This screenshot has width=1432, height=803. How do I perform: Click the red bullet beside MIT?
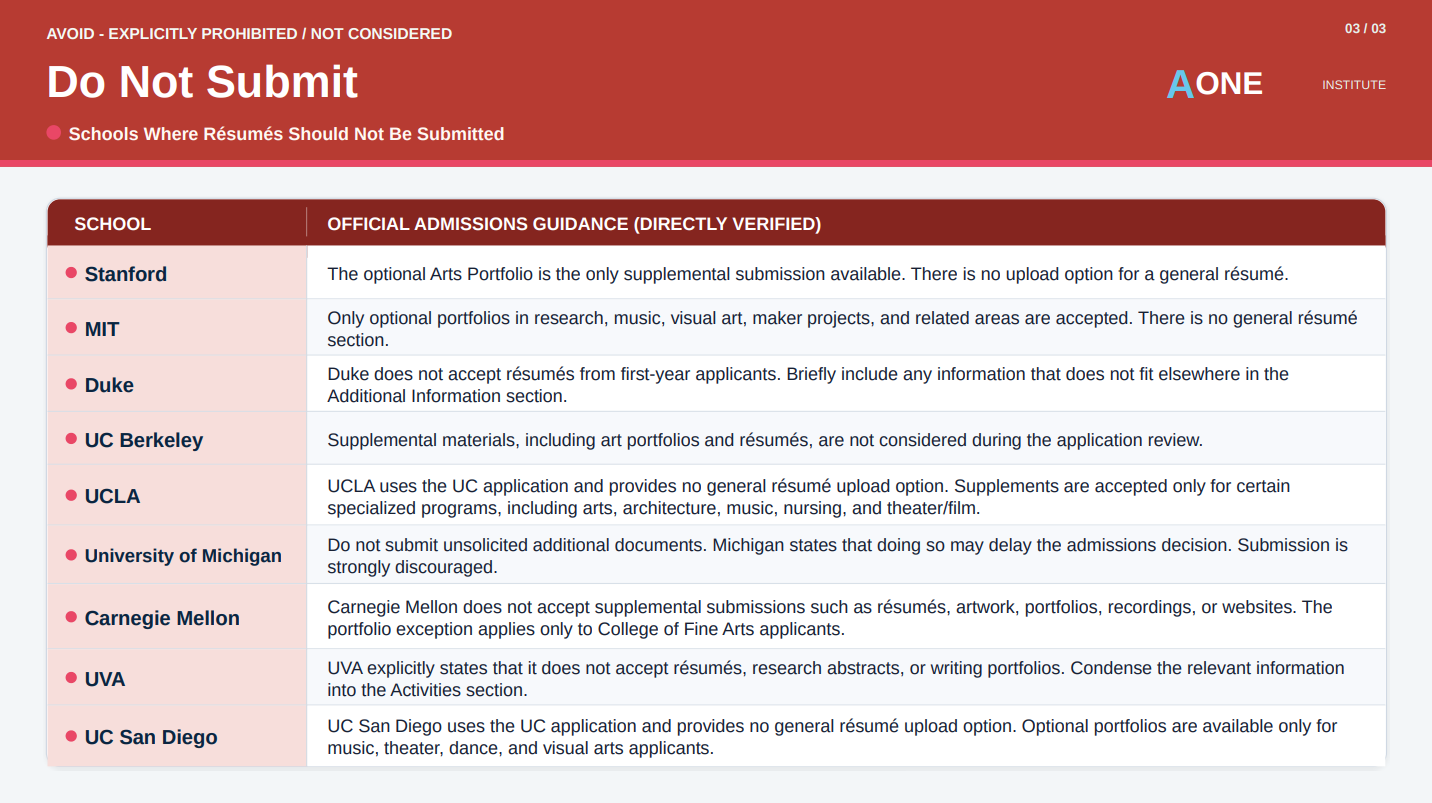click(x=71, y=328)
